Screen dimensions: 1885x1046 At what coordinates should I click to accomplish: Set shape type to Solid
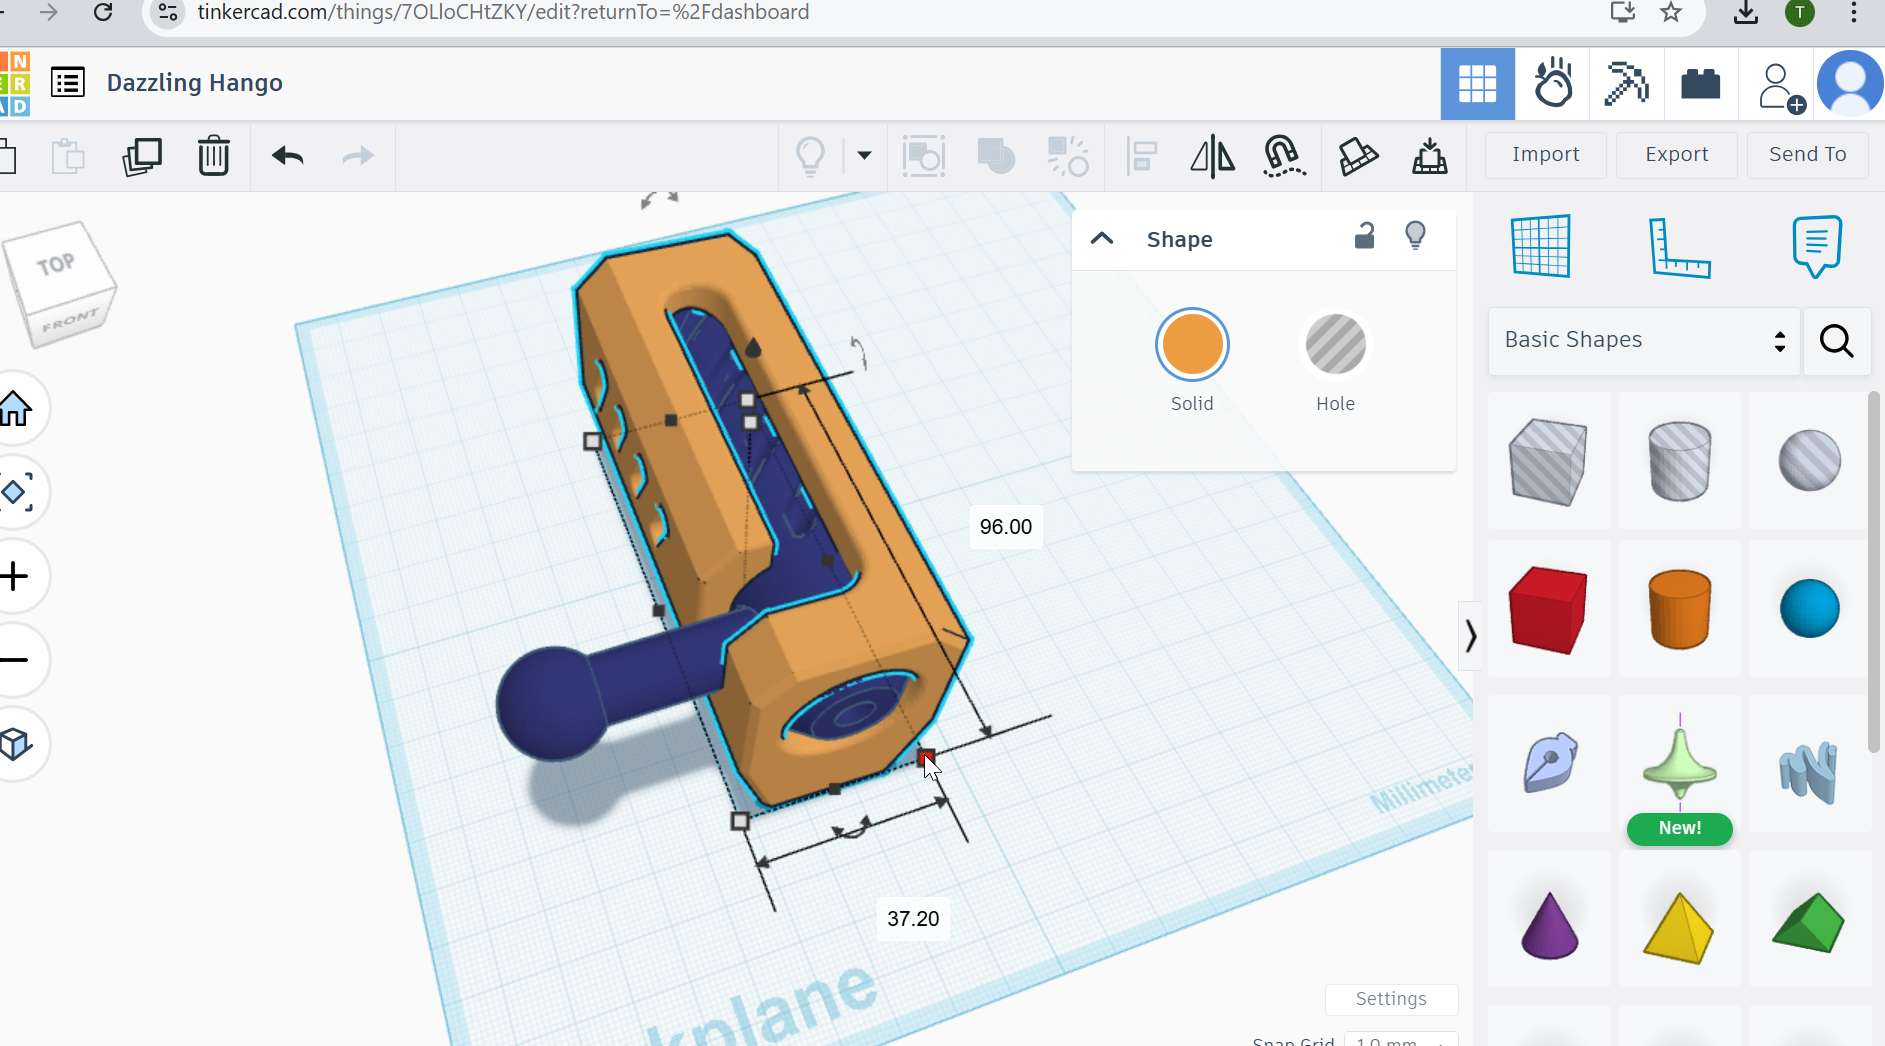1191,345
